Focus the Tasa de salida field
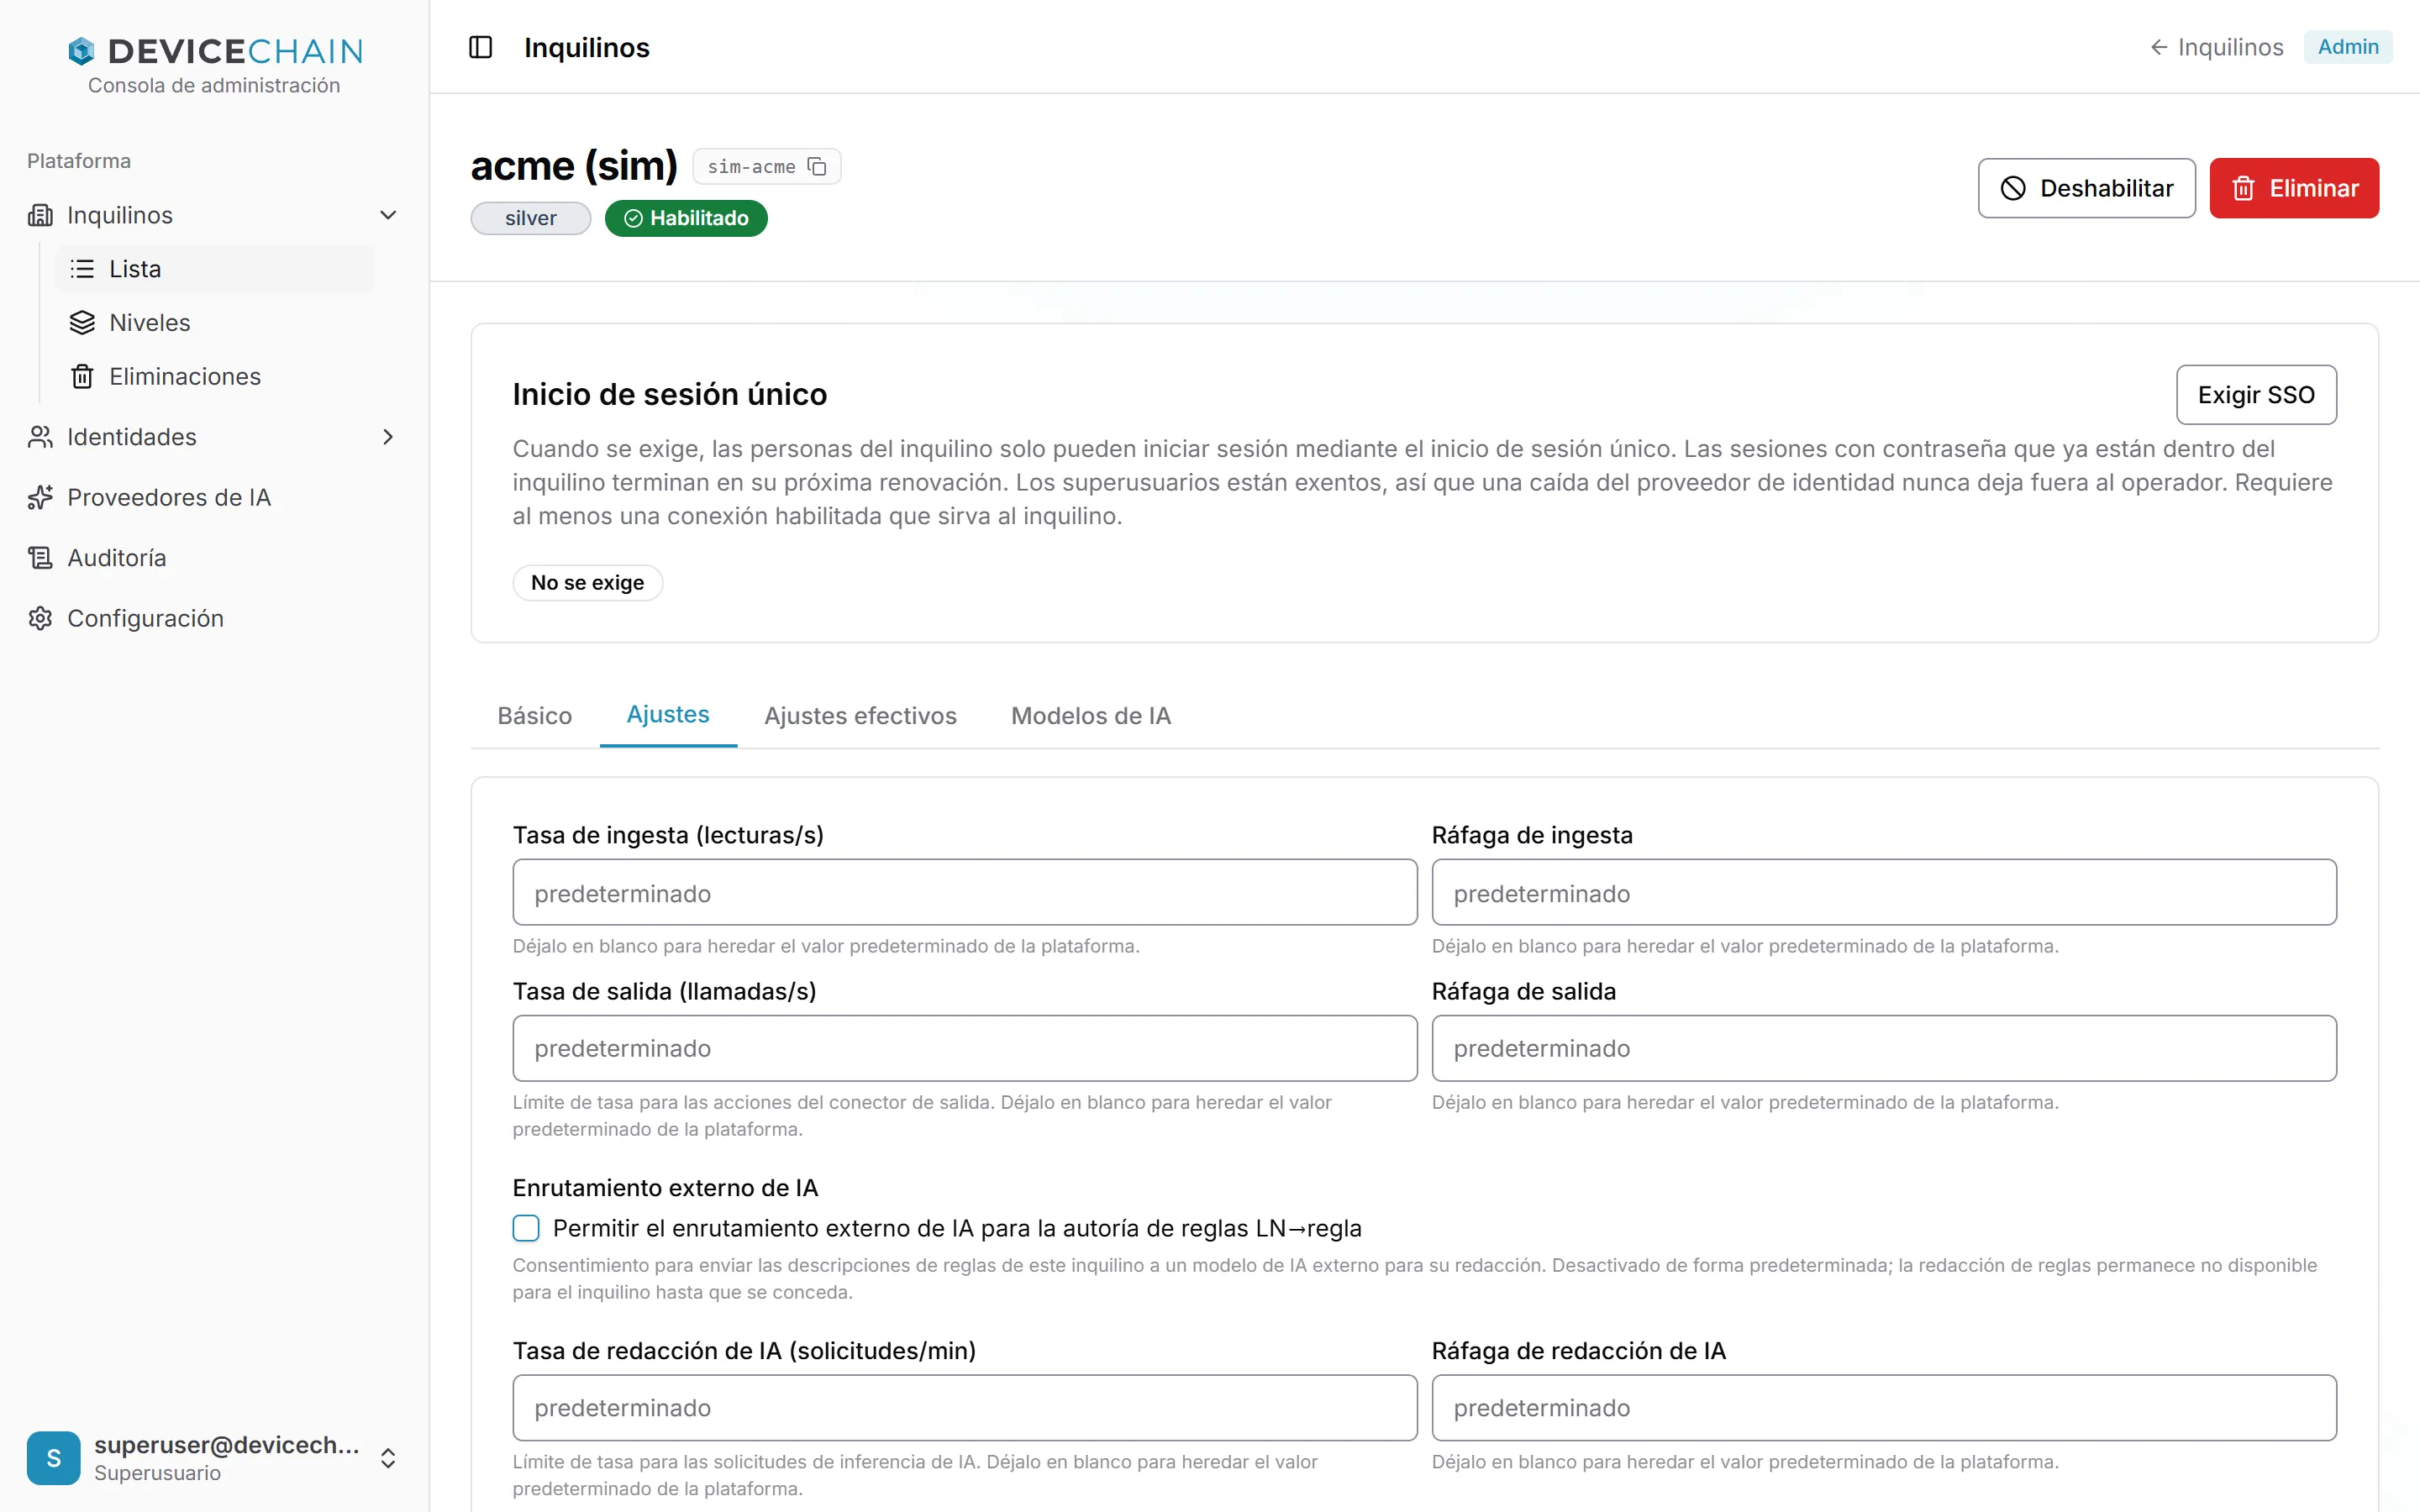The height and width of the screenshot is (1512, 2420). (x=965, y=1048)
